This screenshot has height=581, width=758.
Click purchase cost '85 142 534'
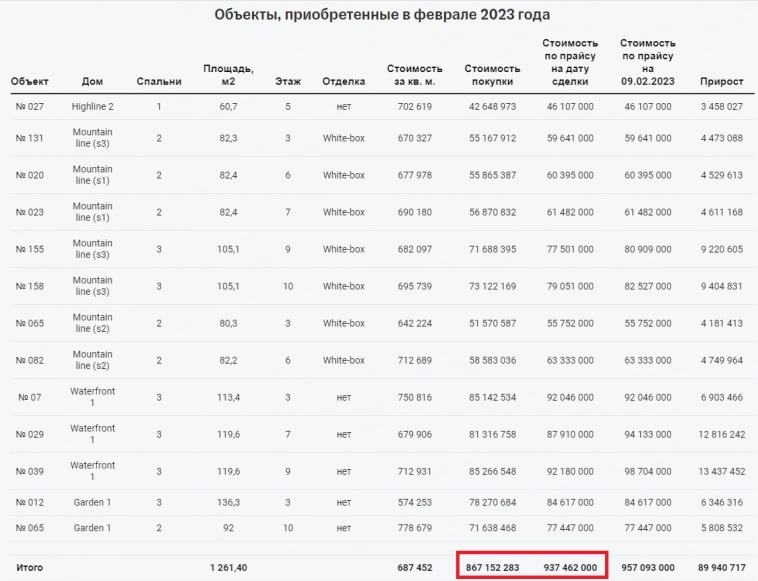(x=492, y=397)
